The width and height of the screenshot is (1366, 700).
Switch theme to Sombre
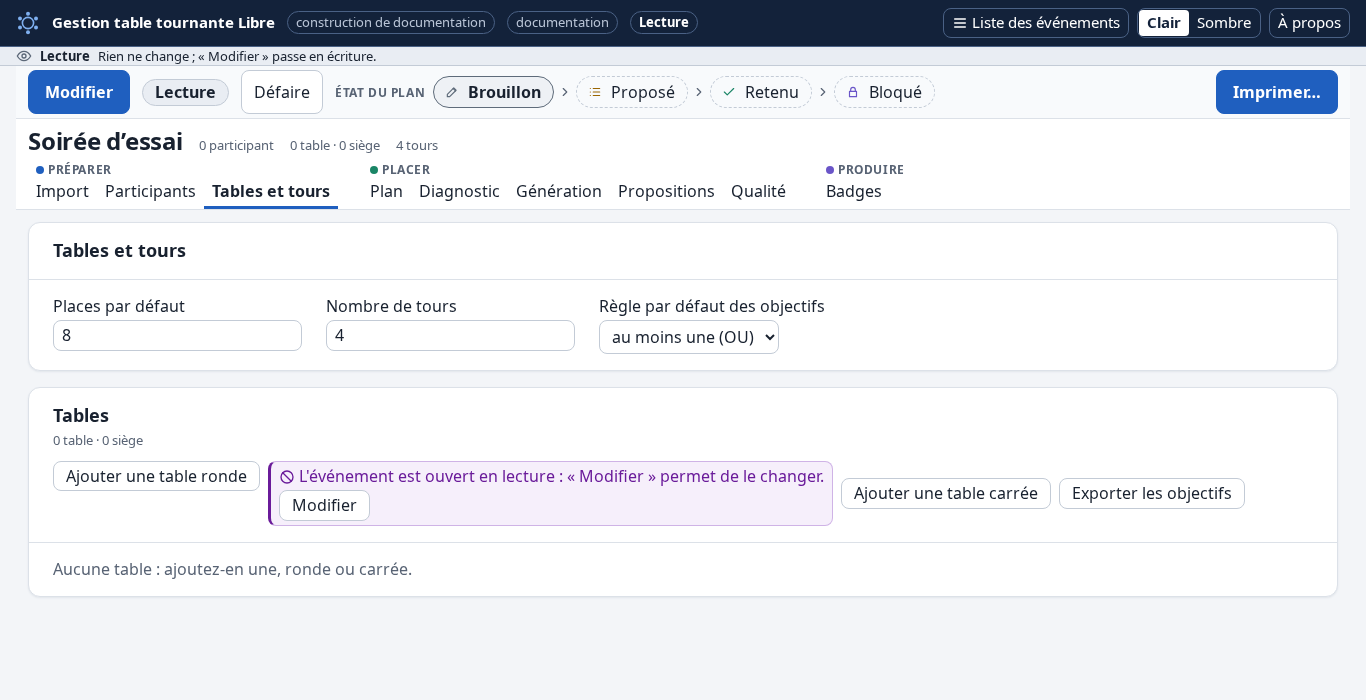1223,23
